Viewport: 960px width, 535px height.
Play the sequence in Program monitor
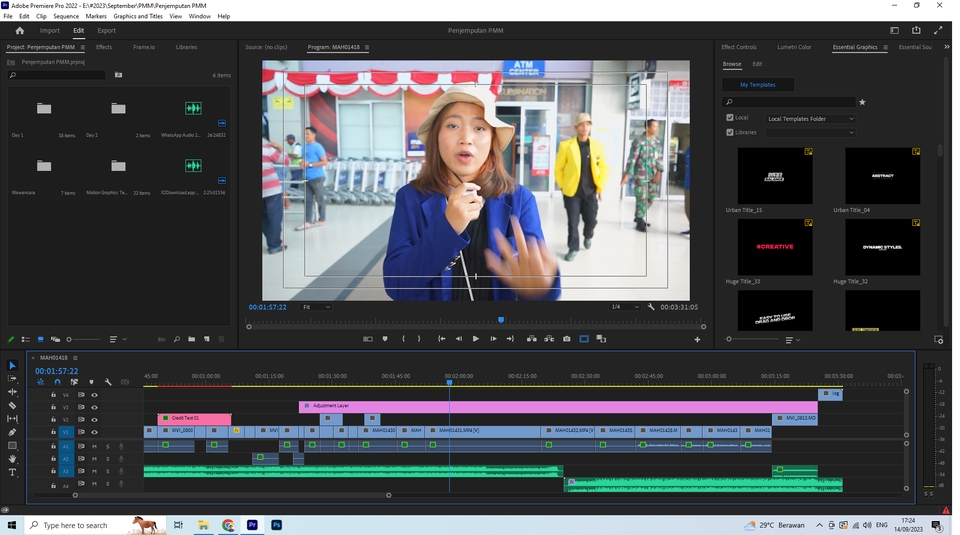pos(476,339)
